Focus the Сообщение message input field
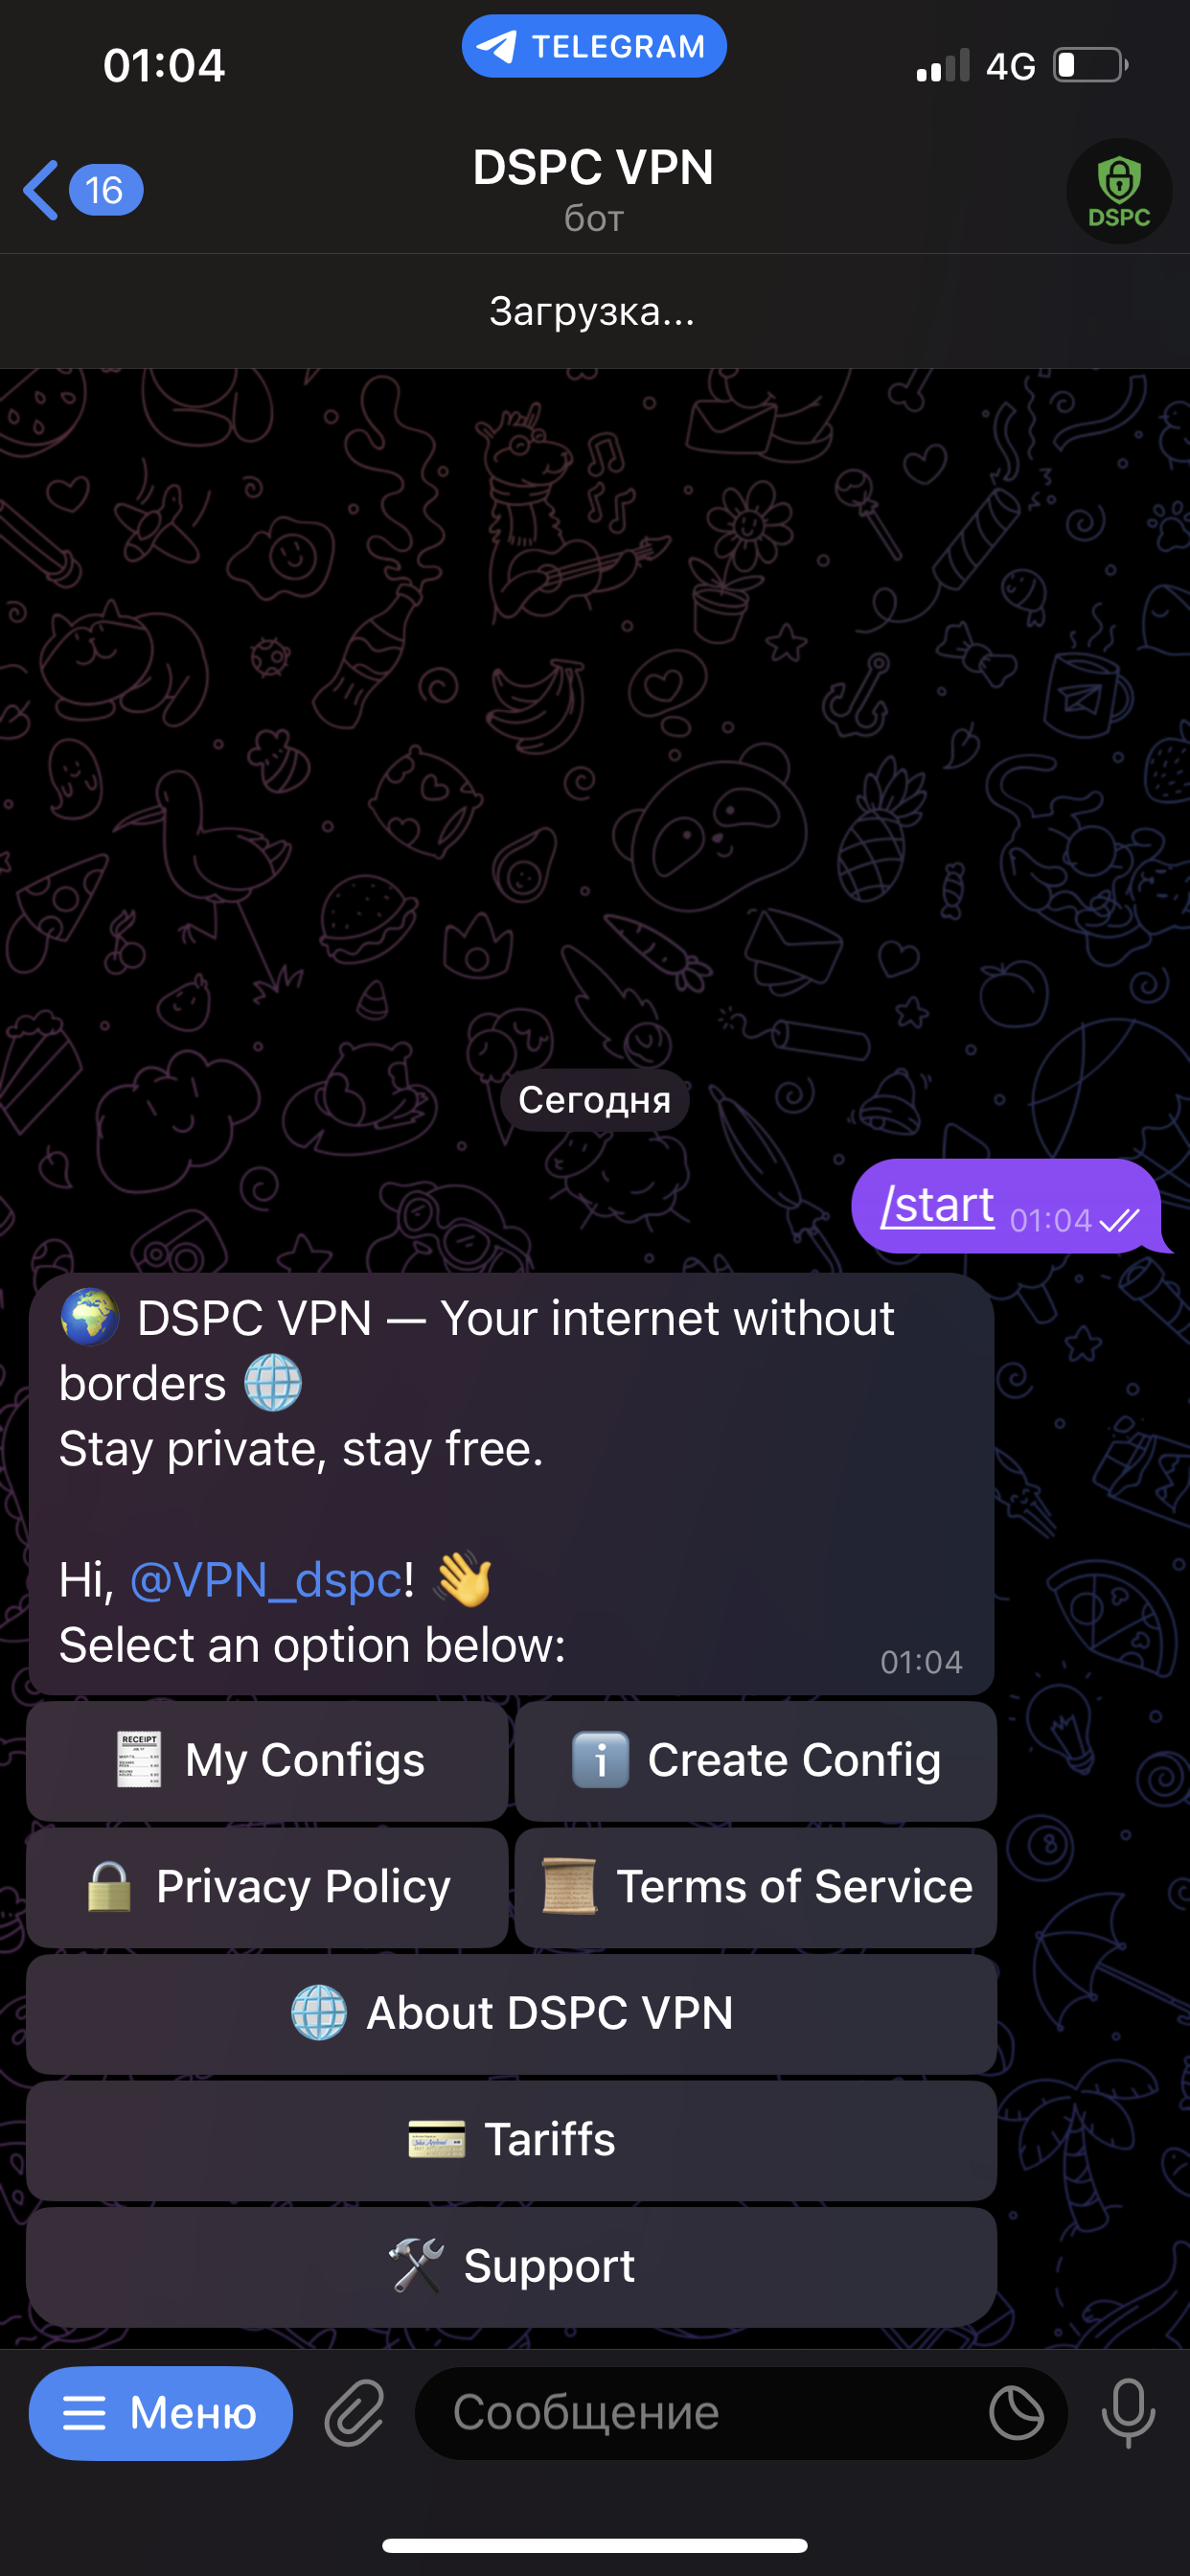Viewport: 1190px width, 2576px height. coord(700,2413)
